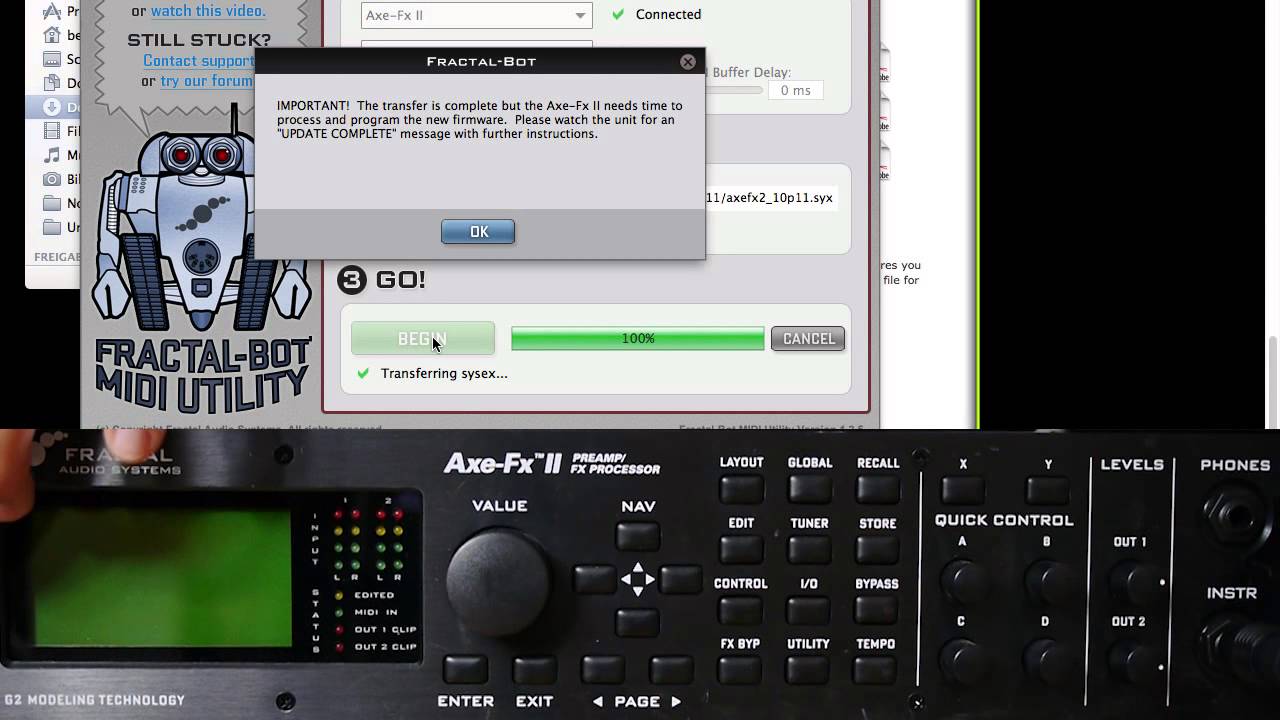Click the 'Connected' status text
Image resolution: width=1280 pixels, height=720 pixels.
[668, 14]
